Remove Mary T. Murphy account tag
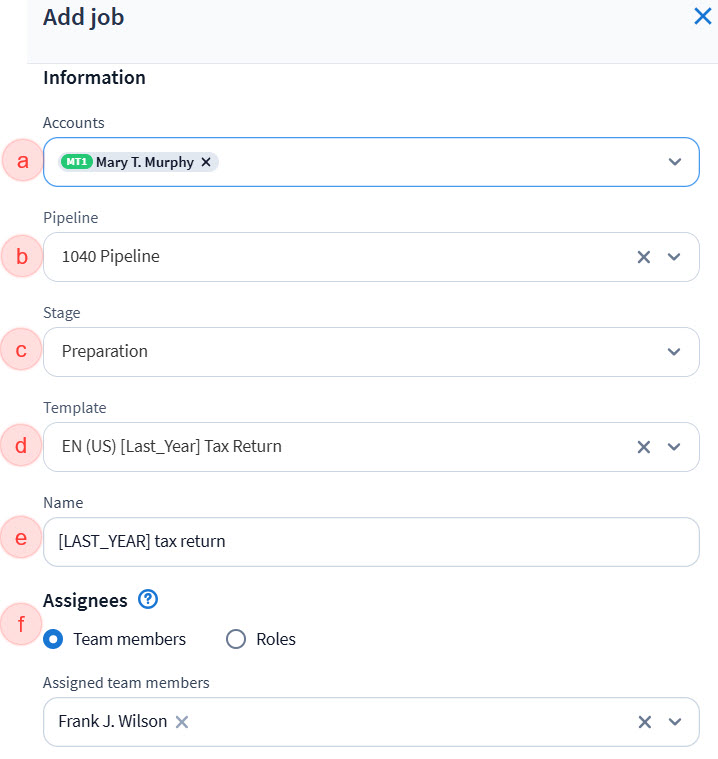Screen dimensions: 718x759 (206, 162)
